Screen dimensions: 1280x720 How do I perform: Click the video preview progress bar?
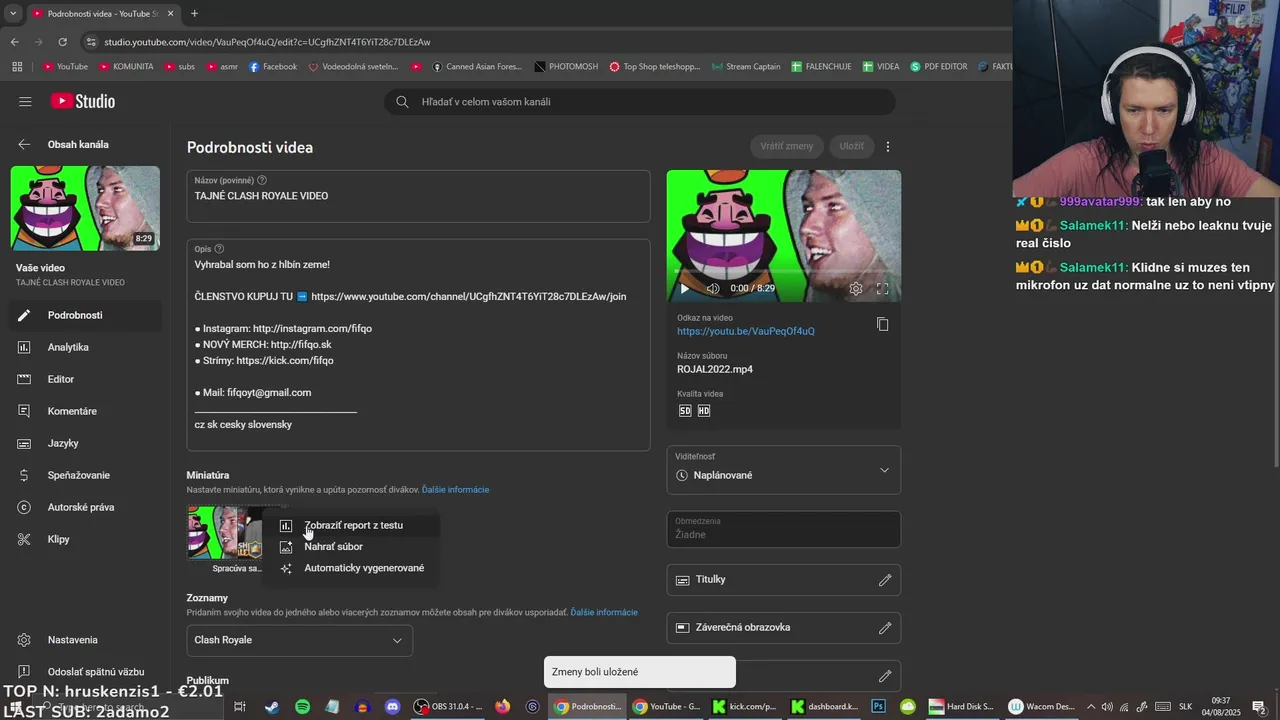(x=784, y=271)
